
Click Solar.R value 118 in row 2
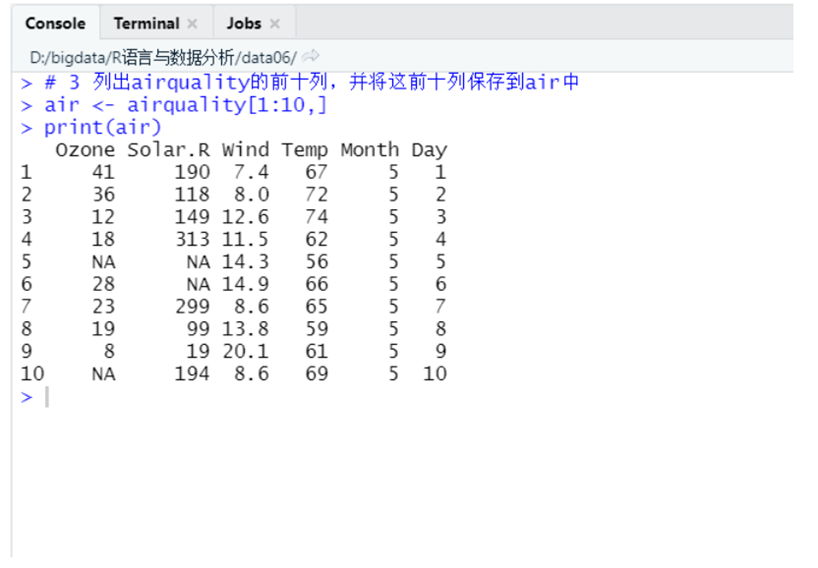point(192,195)
